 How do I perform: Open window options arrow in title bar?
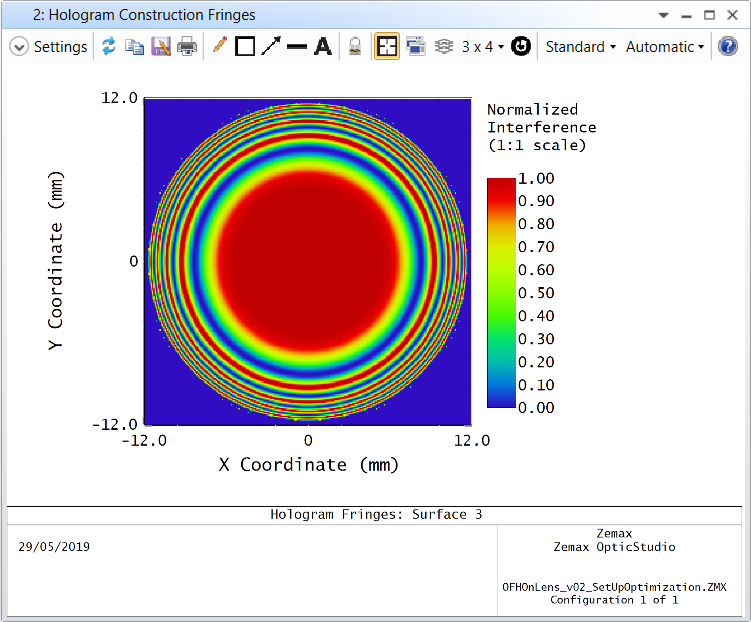[x=663, y=15]
